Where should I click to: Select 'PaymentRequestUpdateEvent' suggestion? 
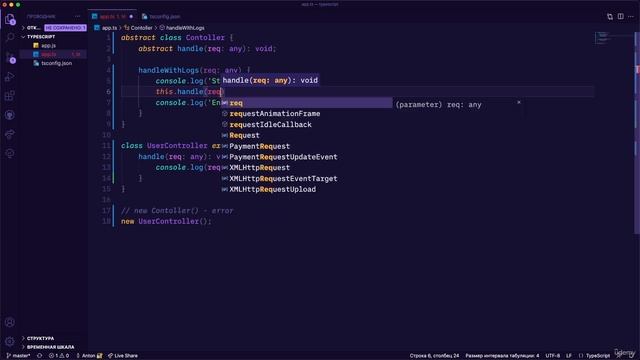[x=306, y=157]
